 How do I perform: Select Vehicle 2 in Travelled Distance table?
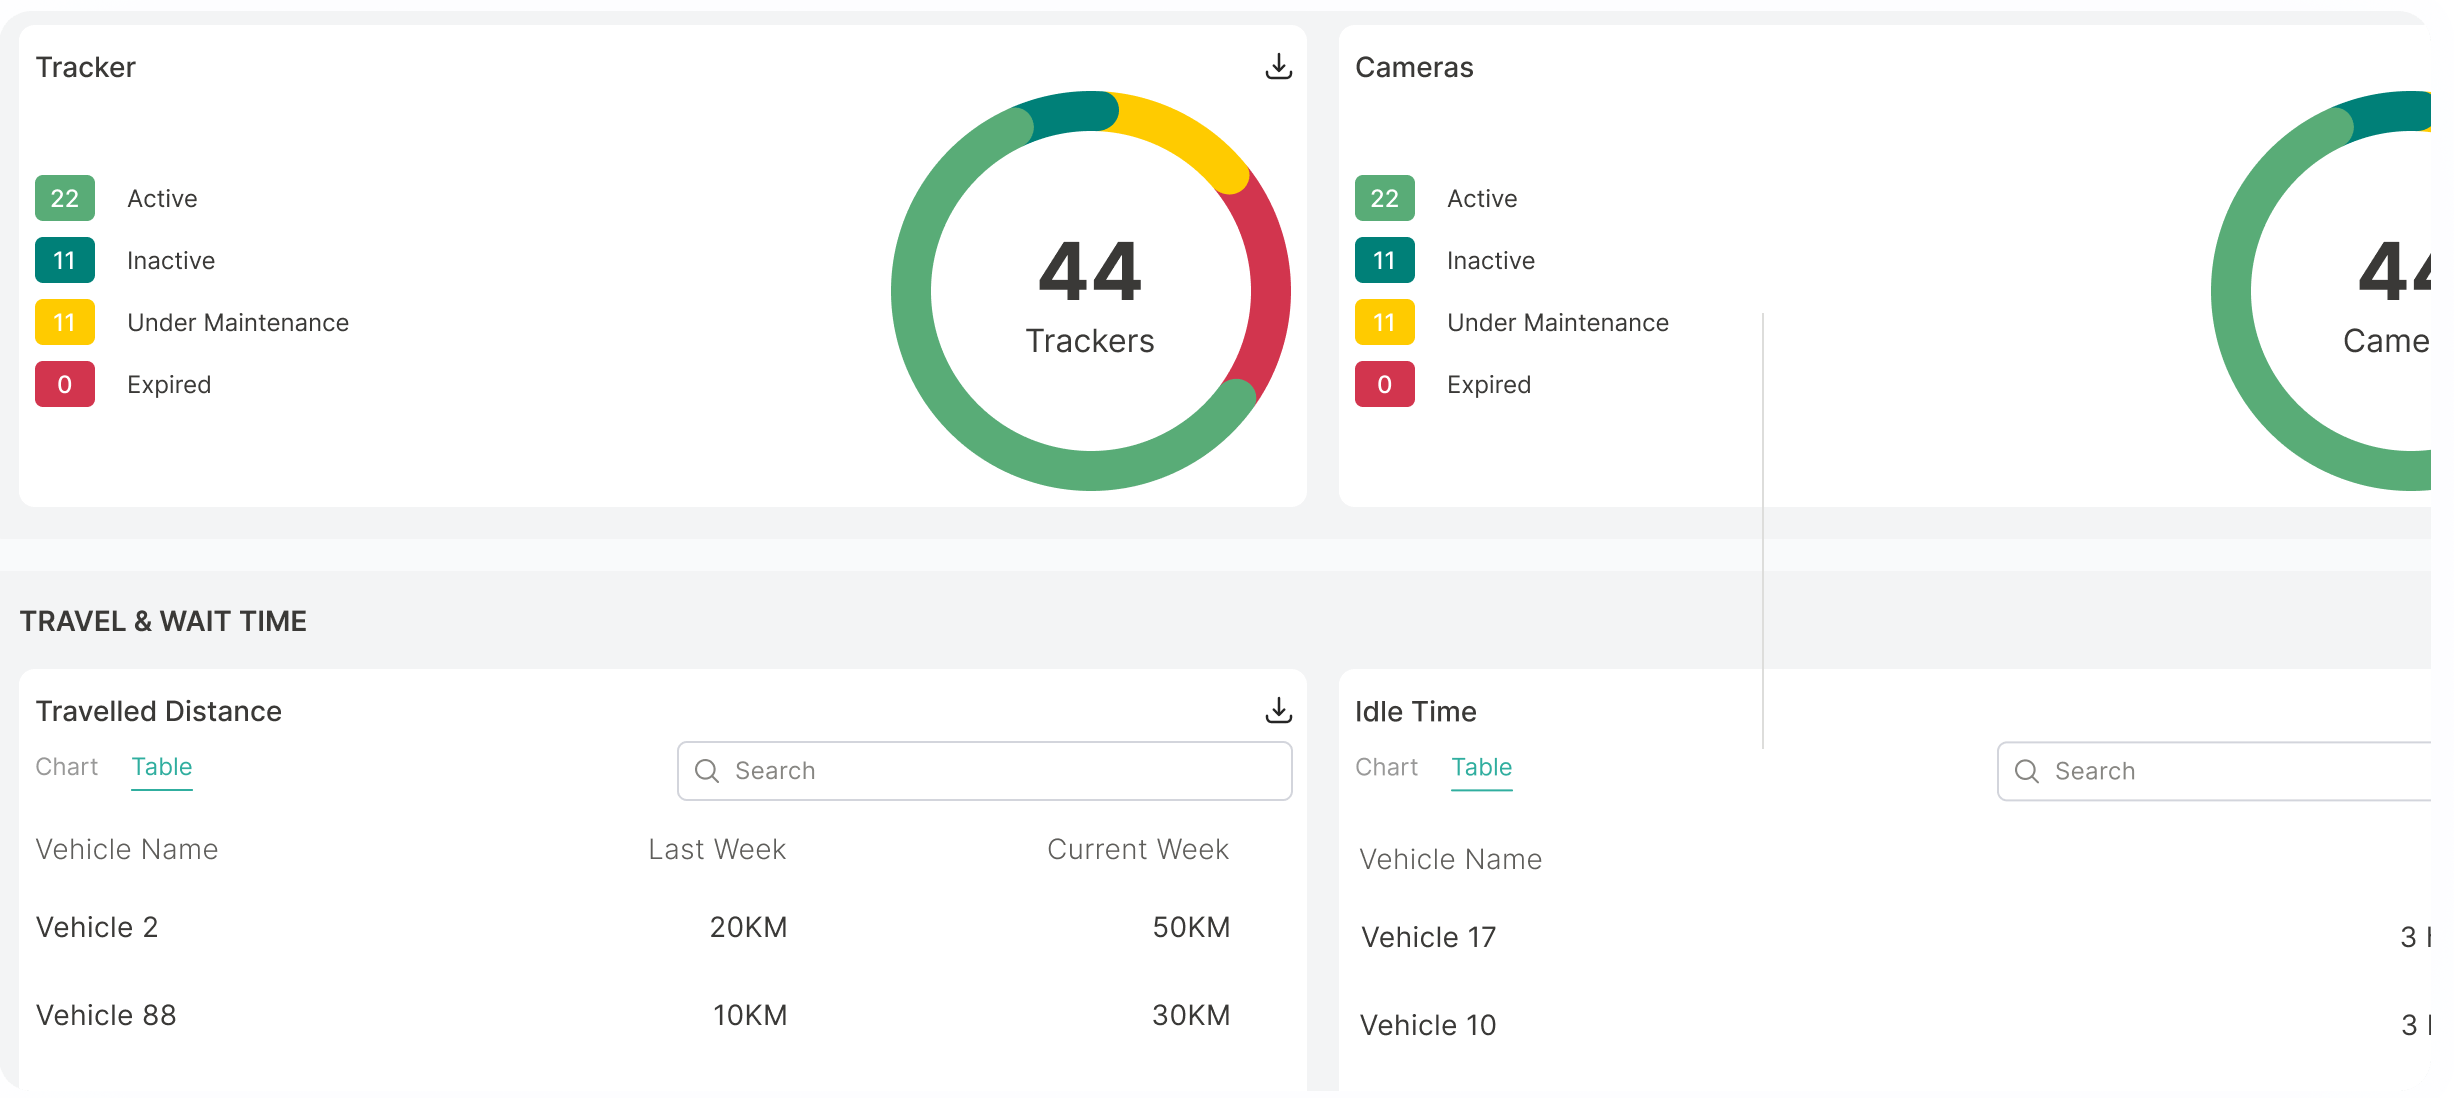[x=97, y=926]
